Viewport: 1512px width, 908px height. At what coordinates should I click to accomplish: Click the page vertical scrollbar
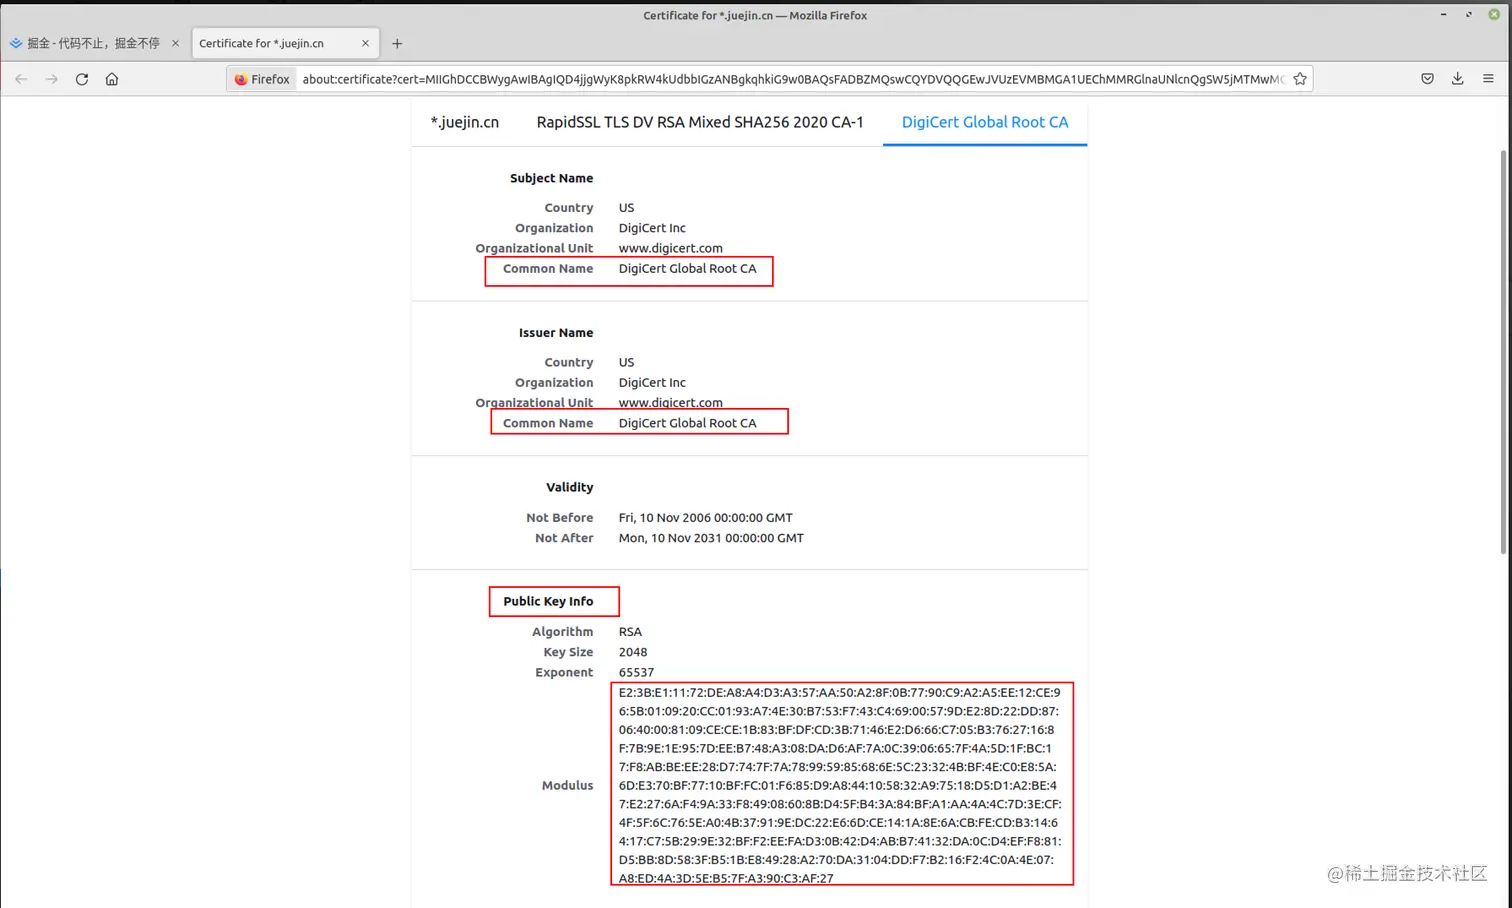(1503, 352)
